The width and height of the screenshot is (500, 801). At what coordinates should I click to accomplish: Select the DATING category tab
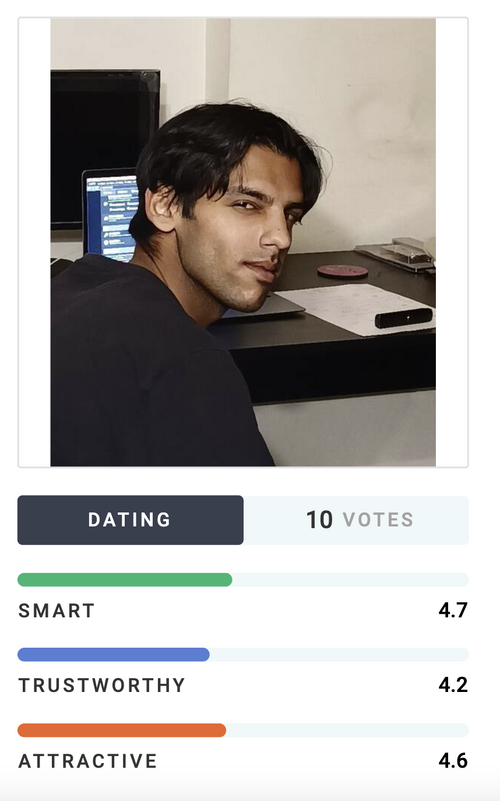pyautogui.click(x=130, y=520)
